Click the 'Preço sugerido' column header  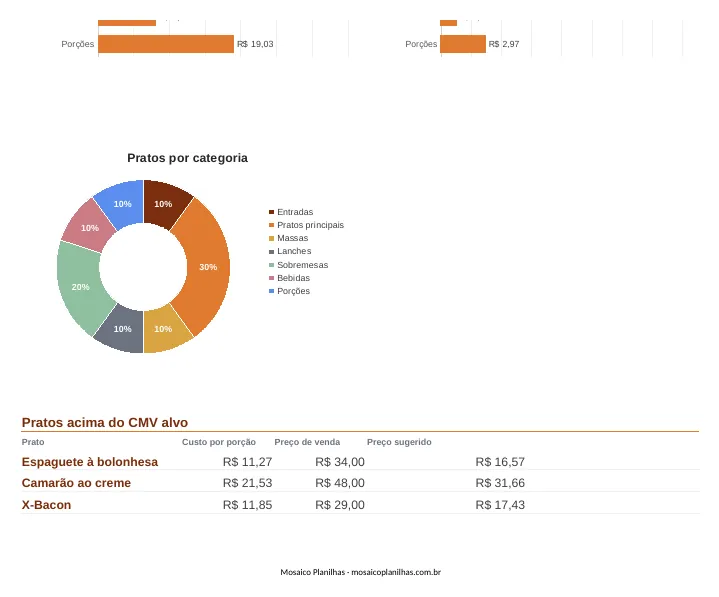tap(399, 442)
